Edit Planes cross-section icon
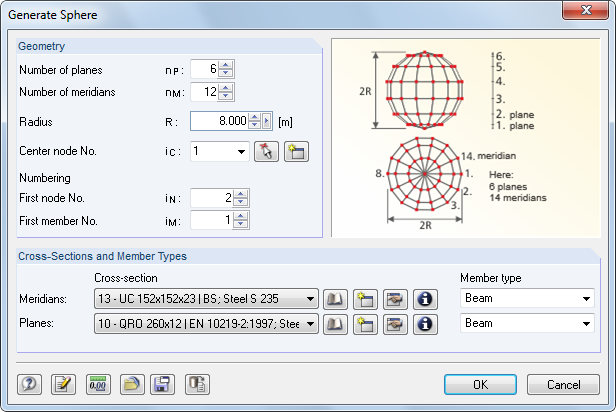Image resolution: width=616 pixels, height=412 pixels. [395, 324]
